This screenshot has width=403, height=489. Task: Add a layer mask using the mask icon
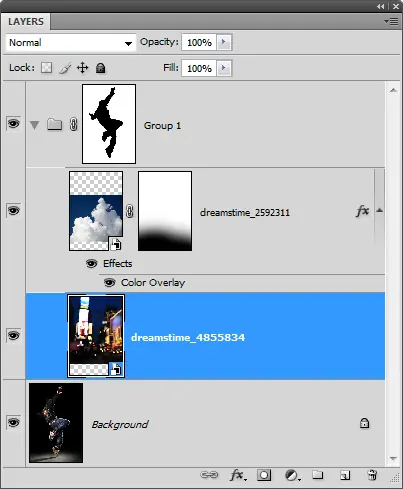(264, 475)
